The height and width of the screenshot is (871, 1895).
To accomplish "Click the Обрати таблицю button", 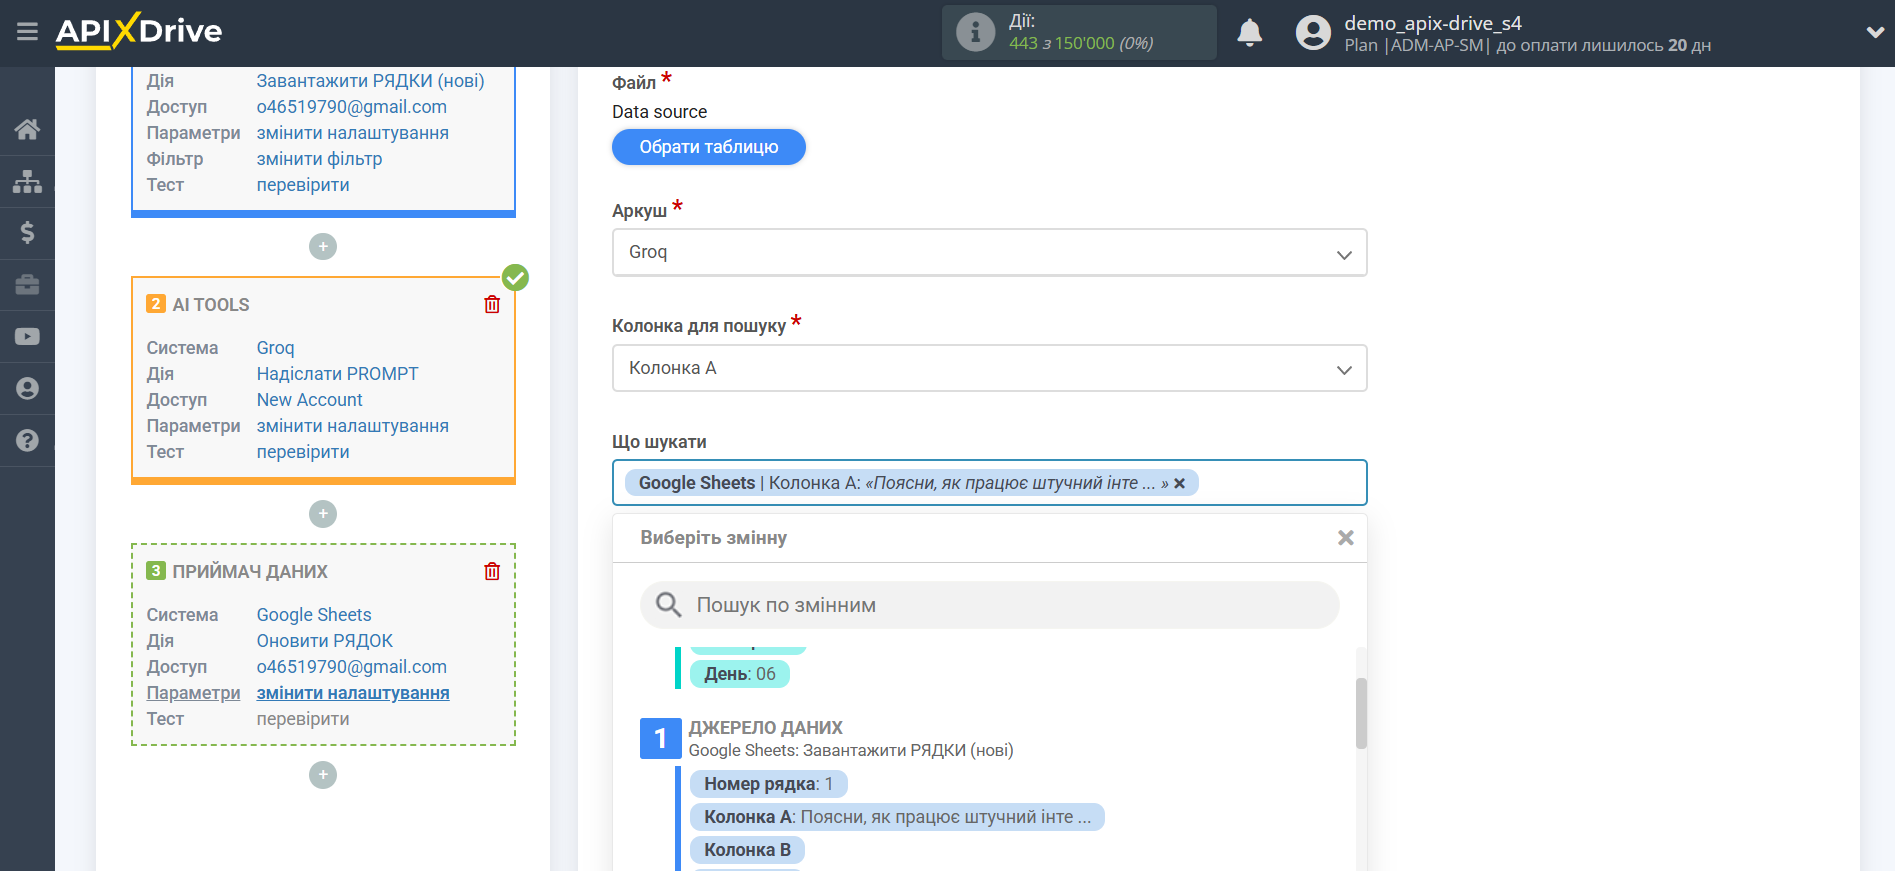I will 708,147.
